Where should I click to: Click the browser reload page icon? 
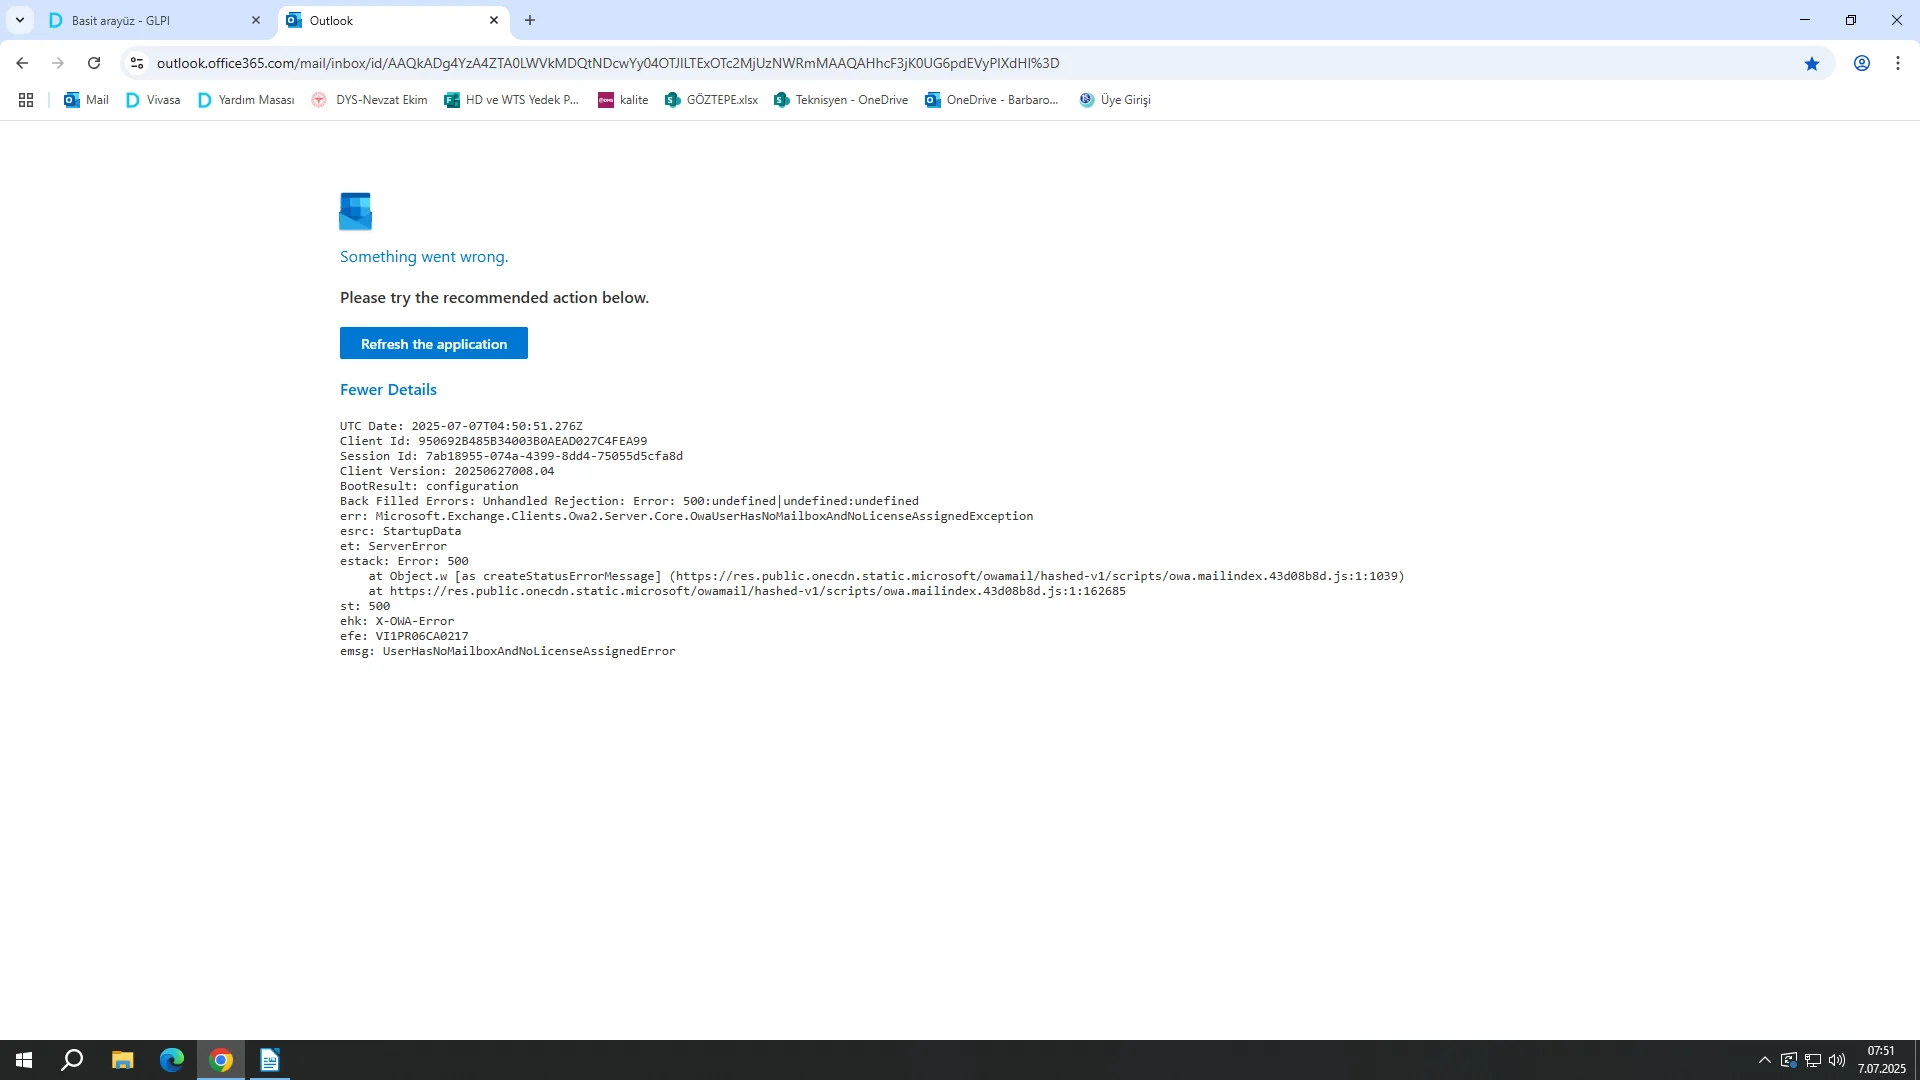click(94, 63)
